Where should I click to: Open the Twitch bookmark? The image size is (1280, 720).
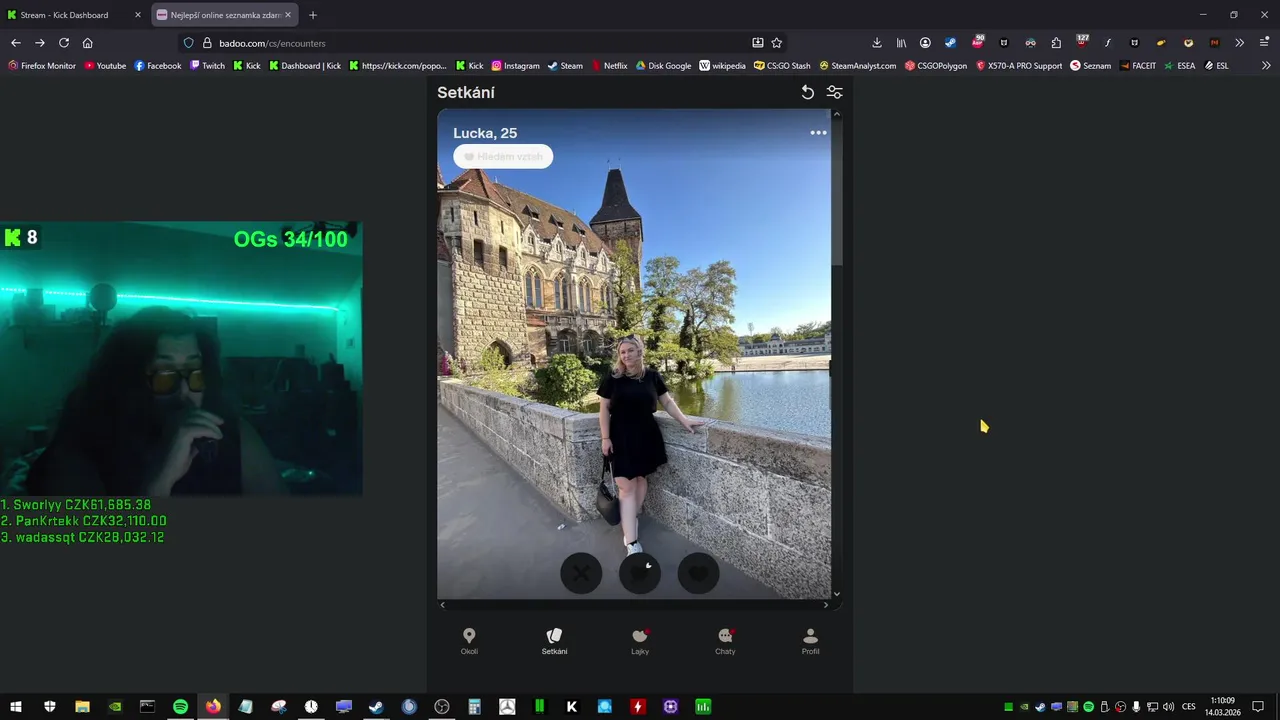tap(207, 66)
